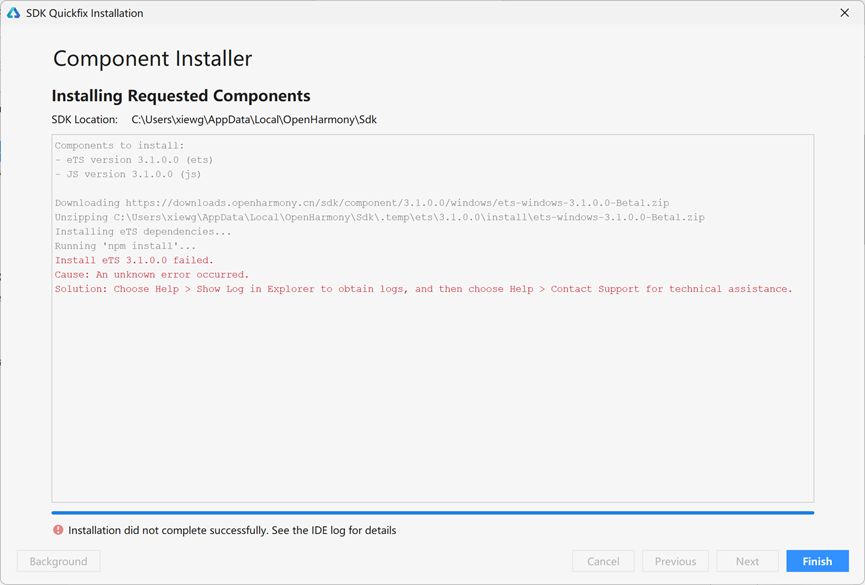Click the 'JS version 3.1.0.0 (js)' line

[x=128, y=174]
